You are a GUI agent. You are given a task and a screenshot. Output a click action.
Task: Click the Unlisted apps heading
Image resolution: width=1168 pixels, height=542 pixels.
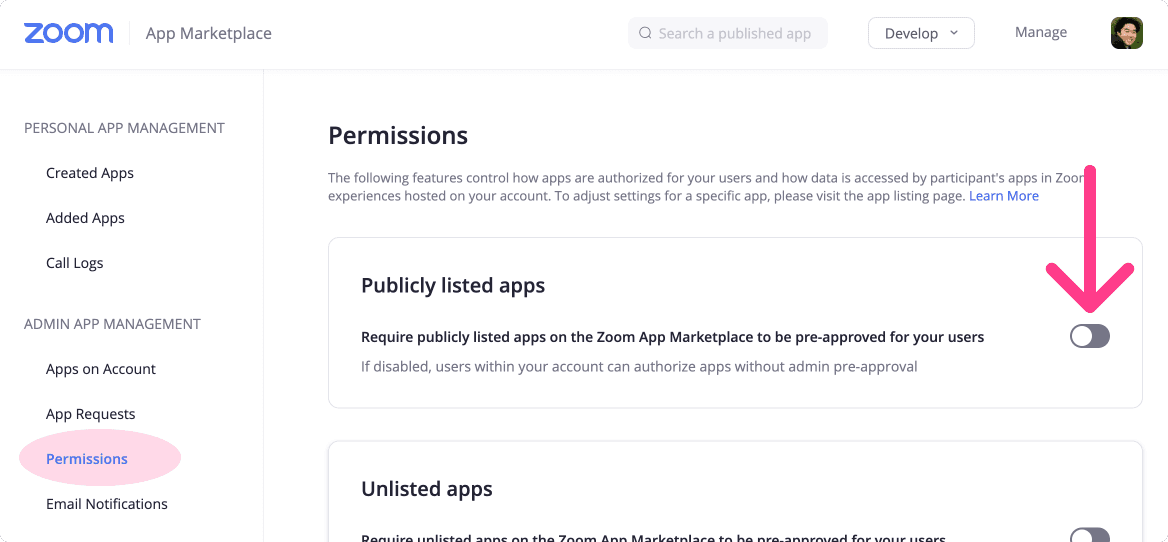(x=427, y=488)
